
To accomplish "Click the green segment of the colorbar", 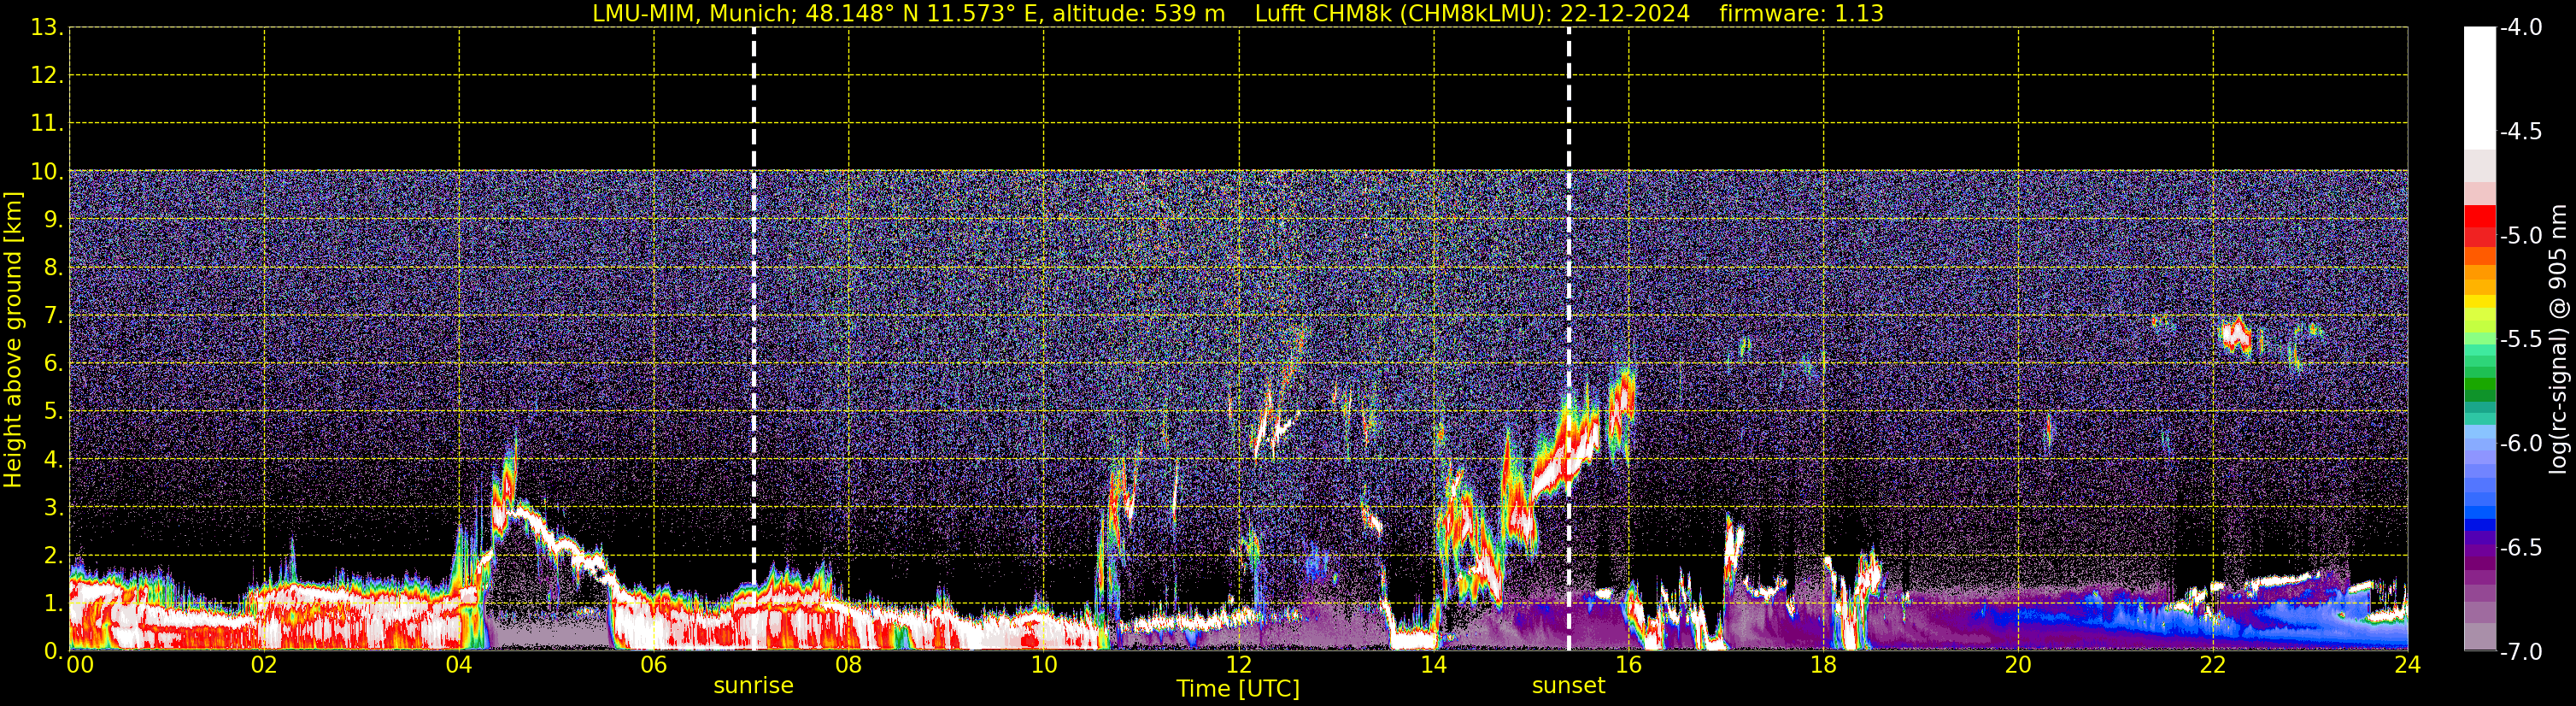I will point(2480,384).
